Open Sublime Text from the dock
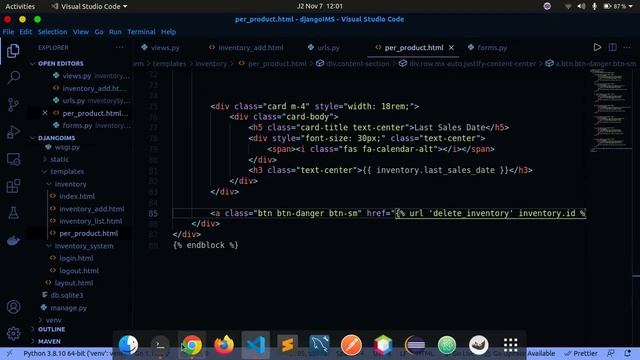The height and width of the screenshot is (360, 640). (x=287, y=345)
